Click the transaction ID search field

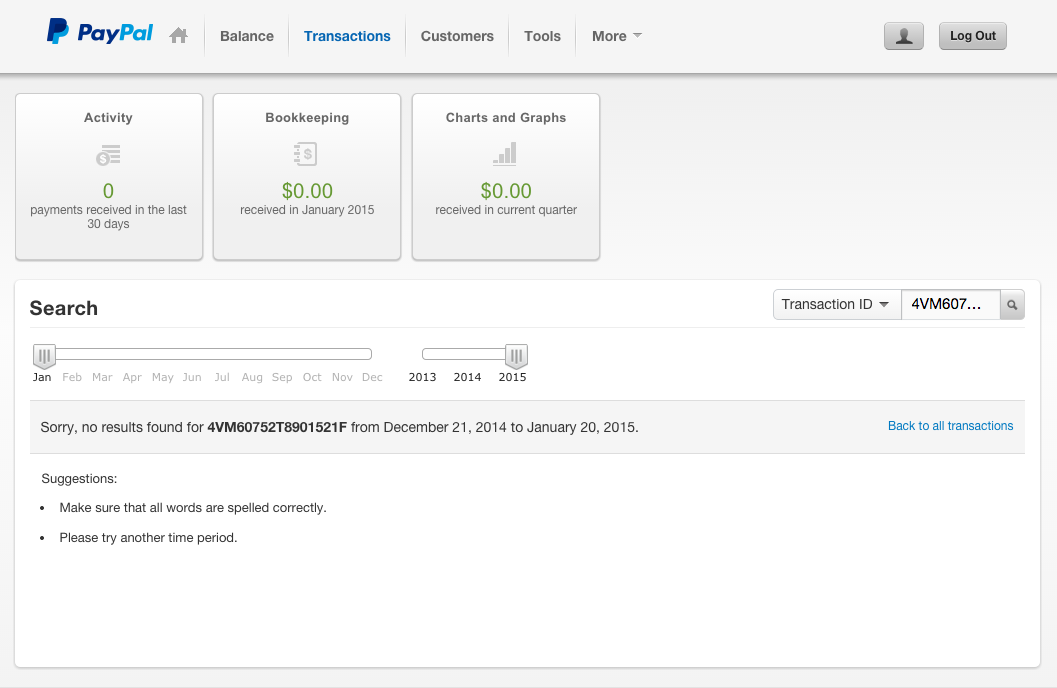tap(950, 305)
